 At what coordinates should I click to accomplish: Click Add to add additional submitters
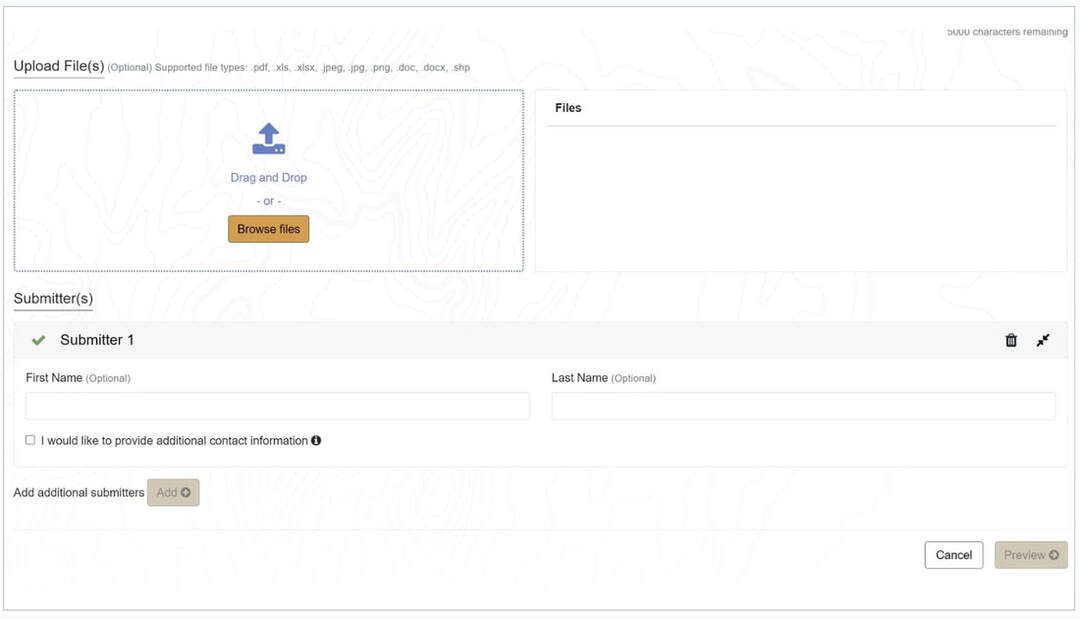(x=173, y=492)
